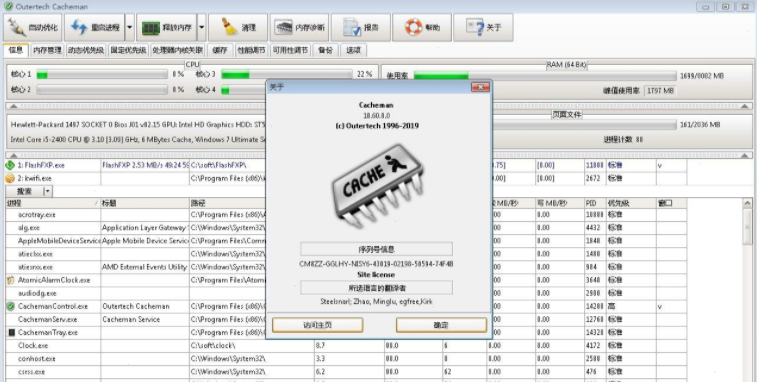Collapse the CPU and RAM panel divider arrow
757x382 pixels.
click(x=14, y=106)
